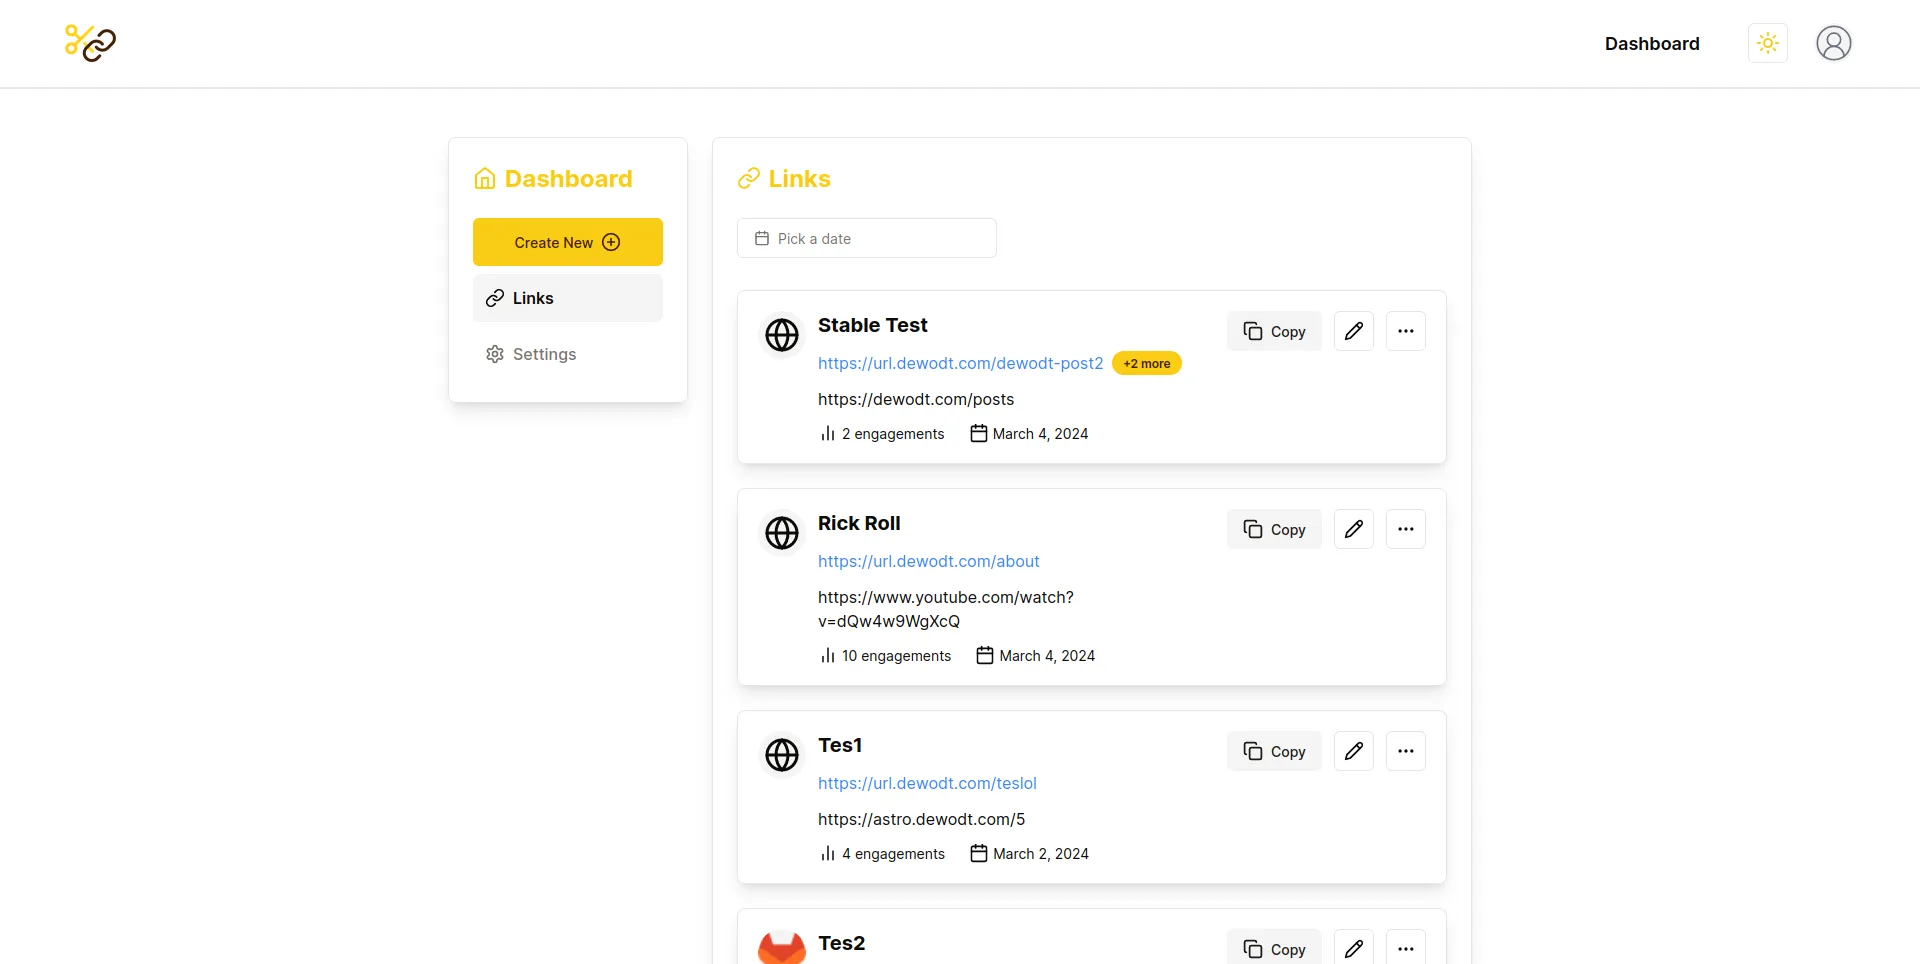
Task: Select the gear icon next to Settings
Action: point(494,354)
